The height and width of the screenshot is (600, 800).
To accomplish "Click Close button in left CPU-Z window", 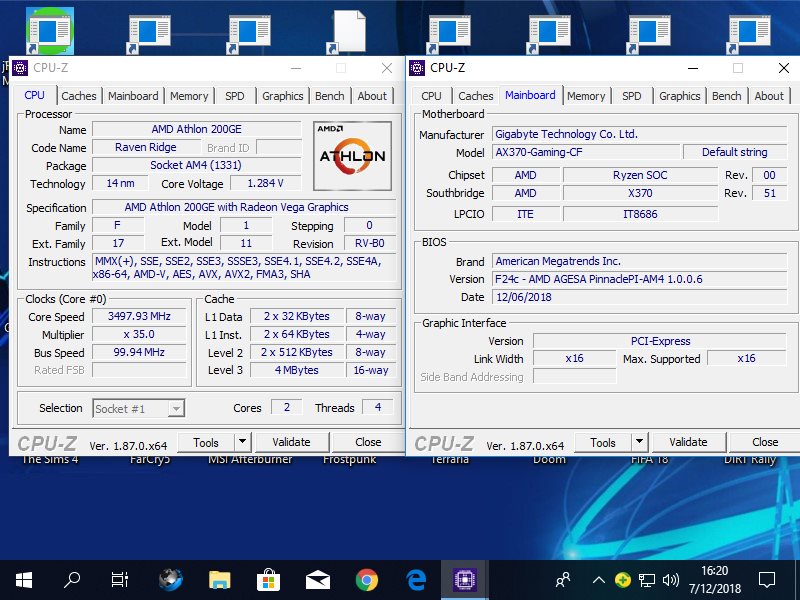I will tap(368, 442).
